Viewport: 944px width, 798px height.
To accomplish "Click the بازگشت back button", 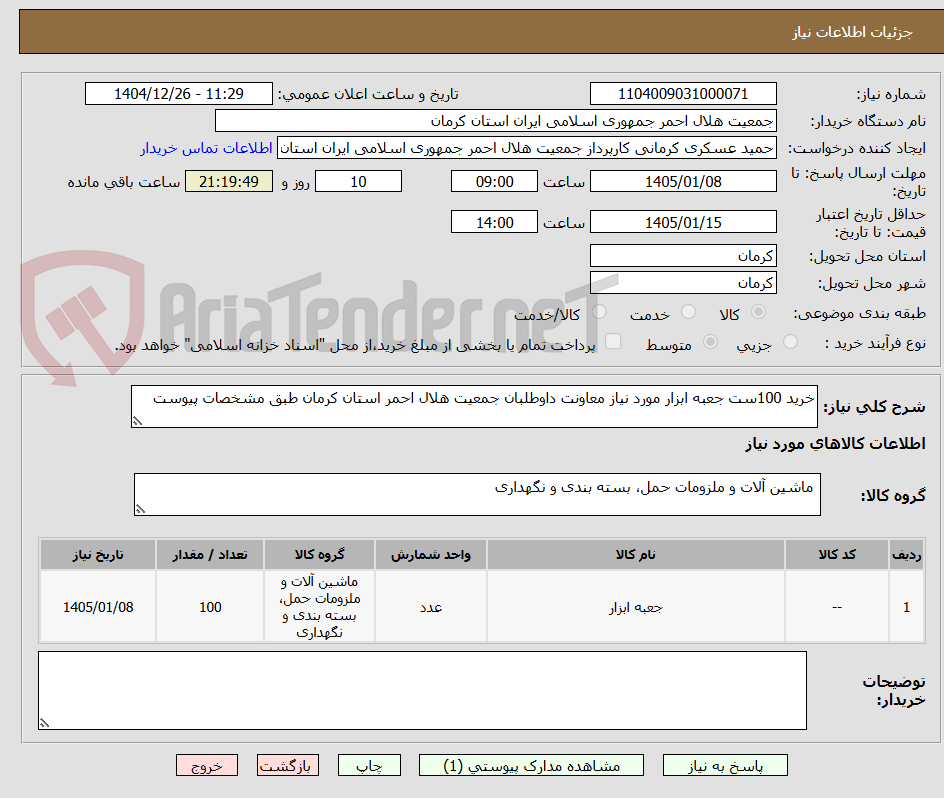I will tap(288, 765).
